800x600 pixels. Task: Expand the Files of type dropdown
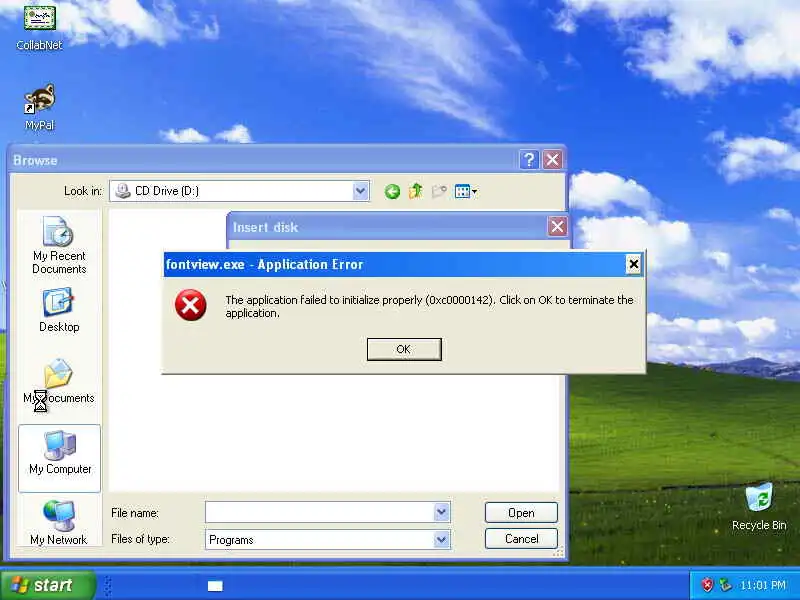point(442,539)
